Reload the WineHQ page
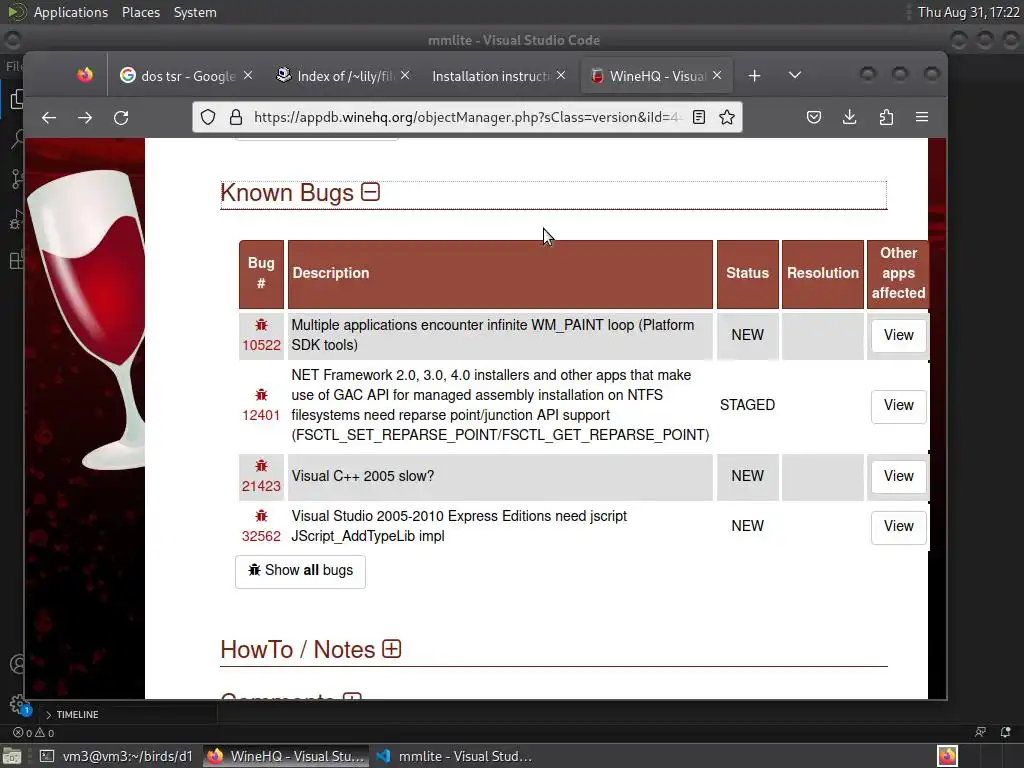Screen dimensions: 1024x768 [x=121, y=118]
